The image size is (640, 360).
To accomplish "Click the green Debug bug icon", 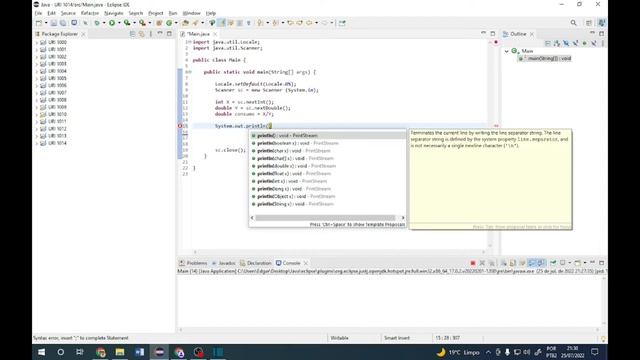I will (x=97, y=23).
